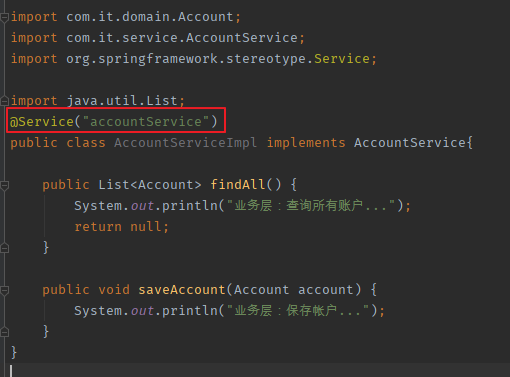510x377 pixels.
Task: Place cursor on com.it.domain.Account import
Action: tap(150, 17)
